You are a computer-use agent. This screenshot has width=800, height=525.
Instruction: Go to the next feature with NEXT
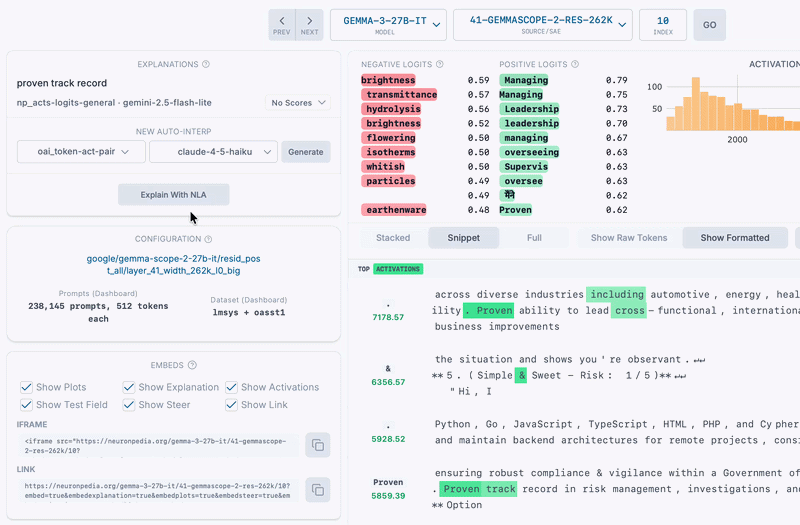[309, 24]
